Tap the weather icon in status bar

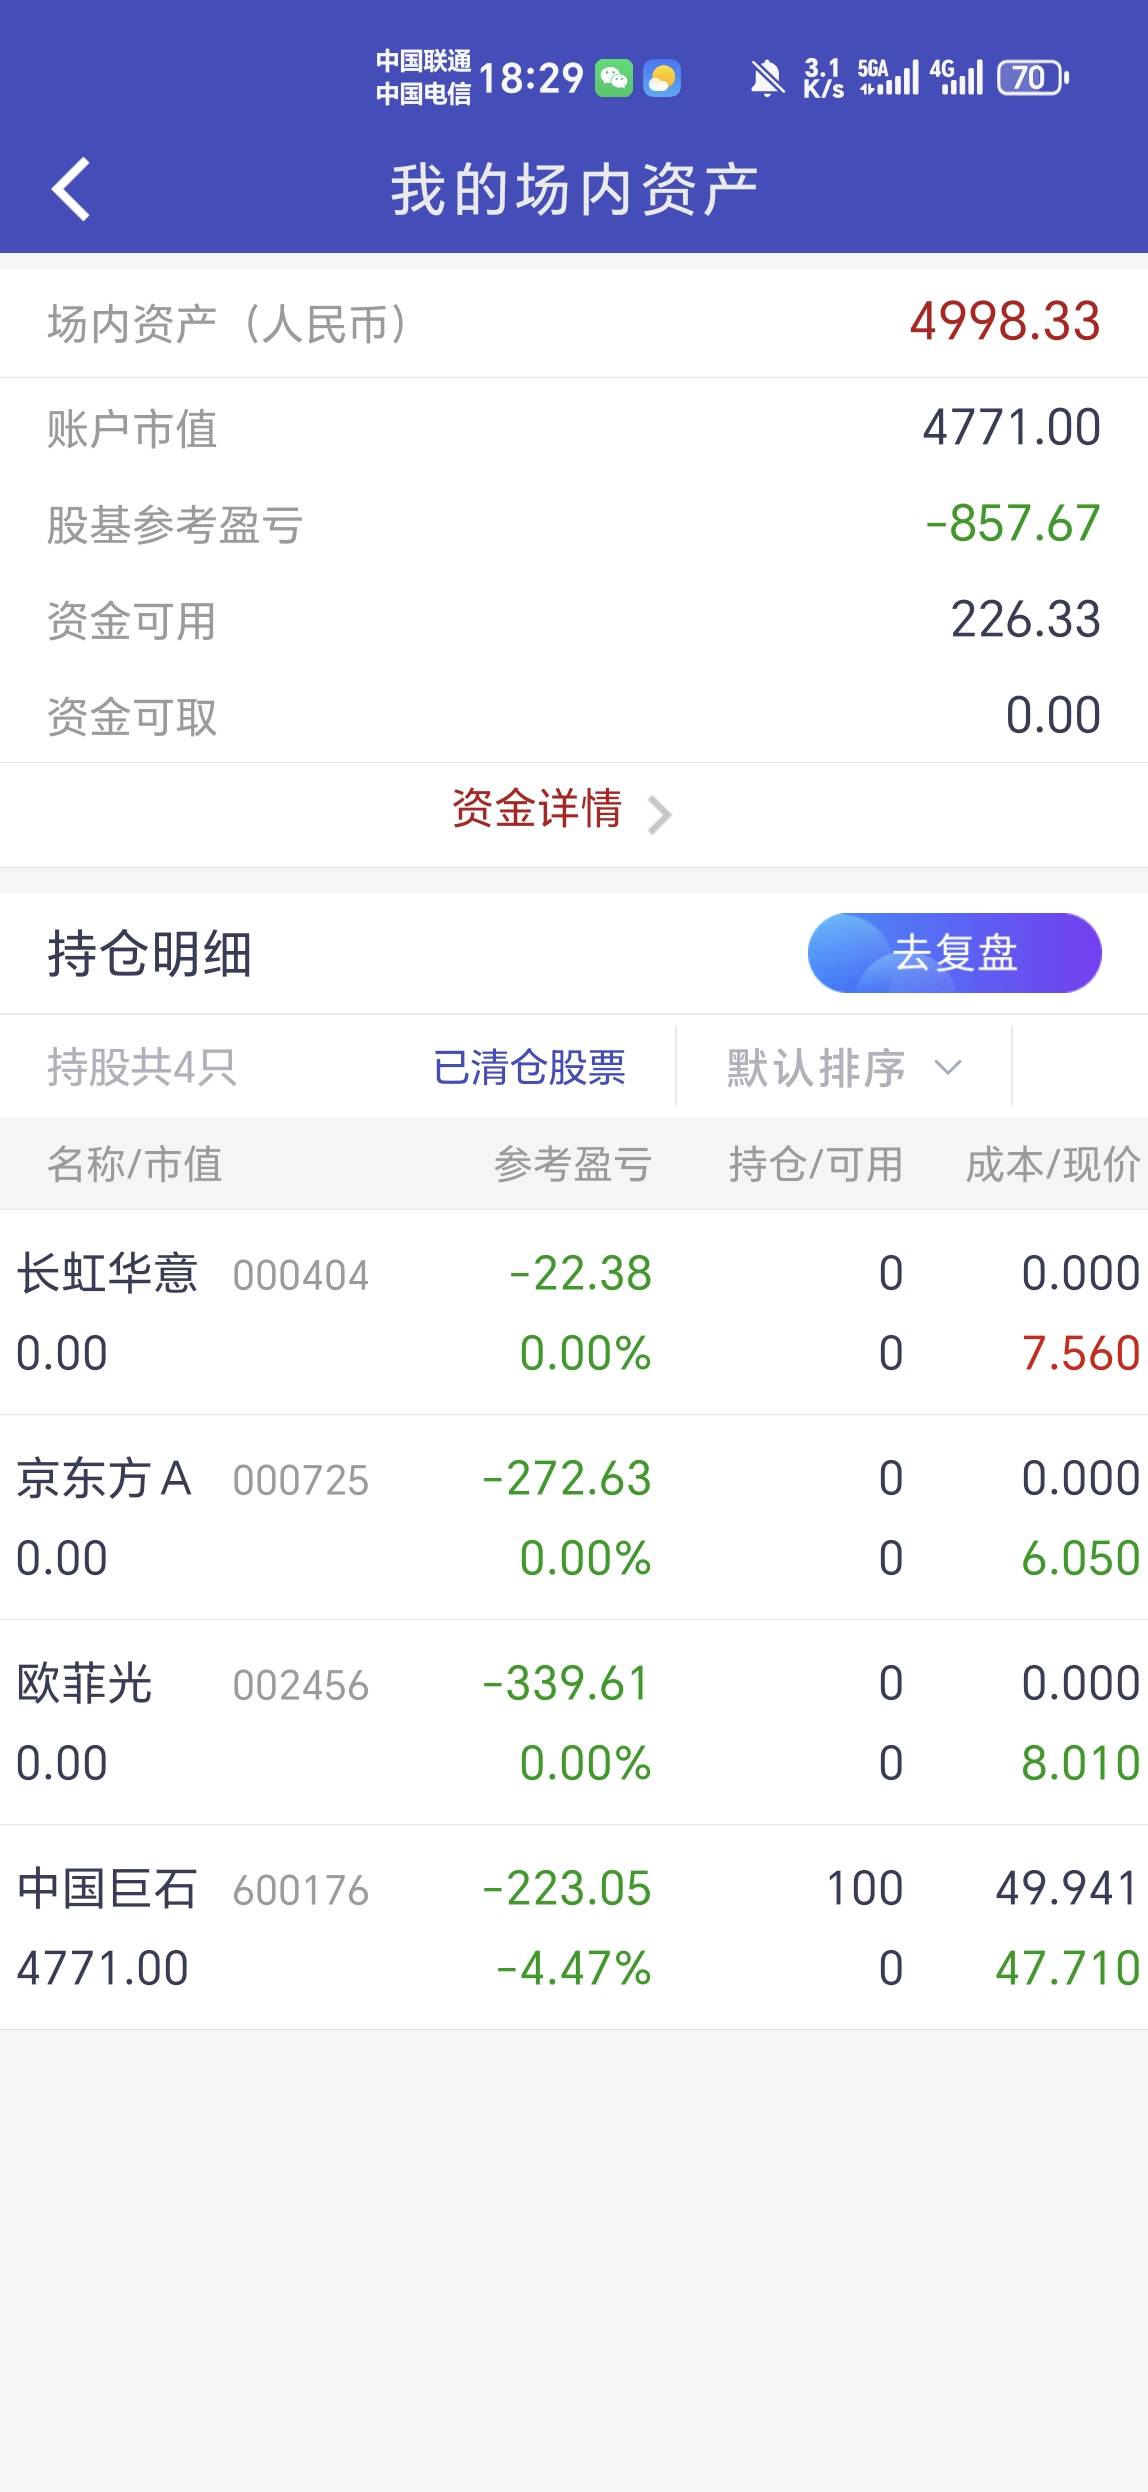tap(662, 78)
